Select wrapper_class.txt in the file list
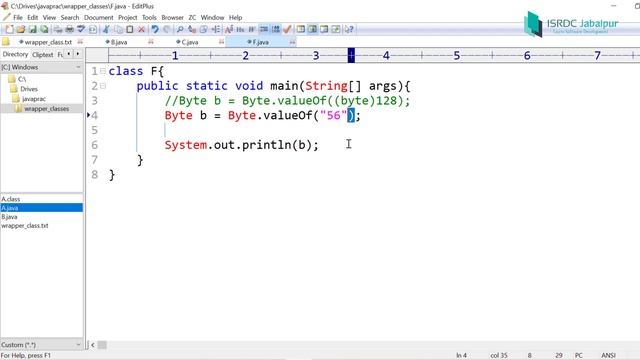The image size is (640, 360). pos(25,226)
